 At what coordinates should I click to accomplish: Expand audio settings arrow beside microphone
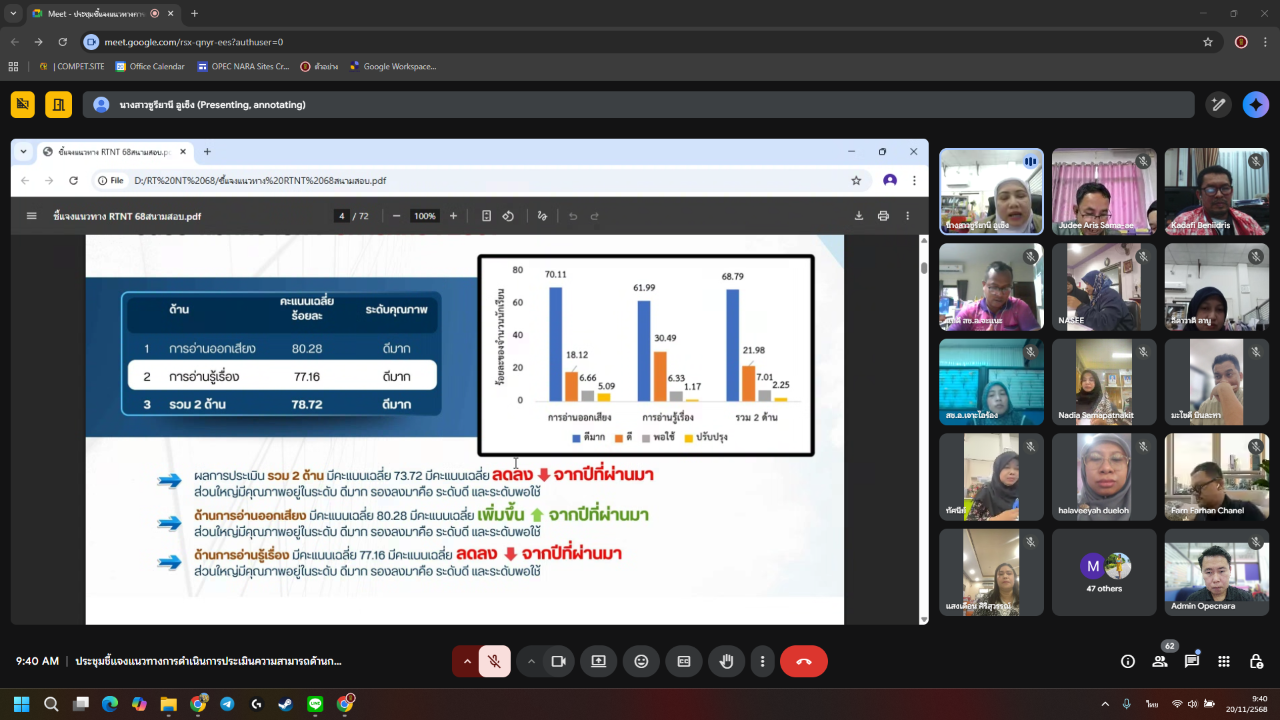coord(467,661)
